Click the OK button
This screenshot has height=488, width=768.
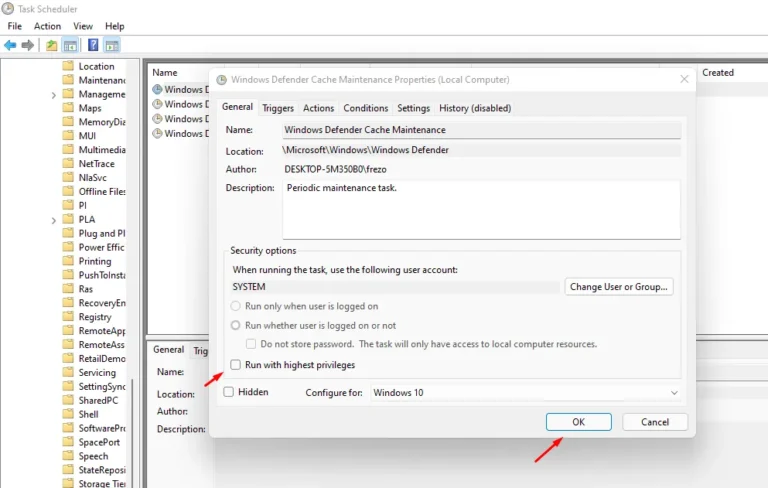578,422
